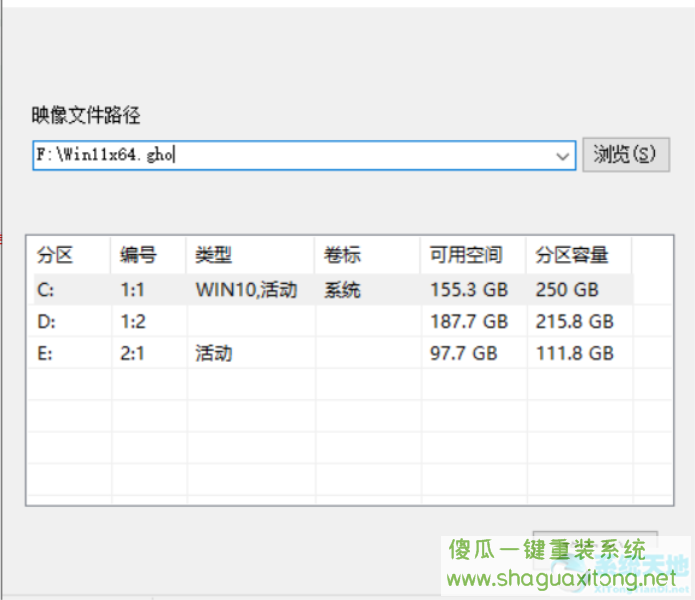This screenshot has width=695, height=600.
Task: Click the 可用空间 column header
Action: 473,255
